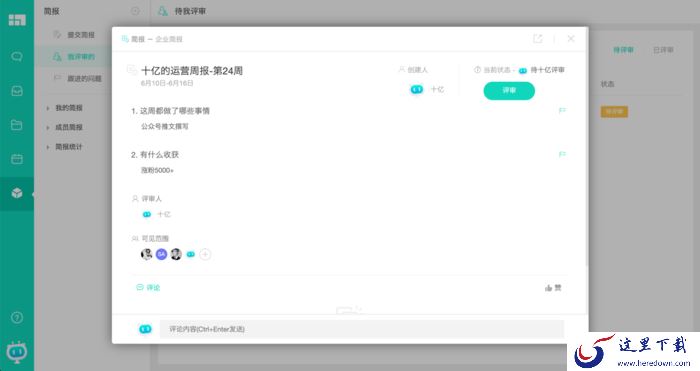Switch to 已评审 tab in background page
The height and width of the screenshot is (371, 700).
pyautogui.click(x=663, y=50)
